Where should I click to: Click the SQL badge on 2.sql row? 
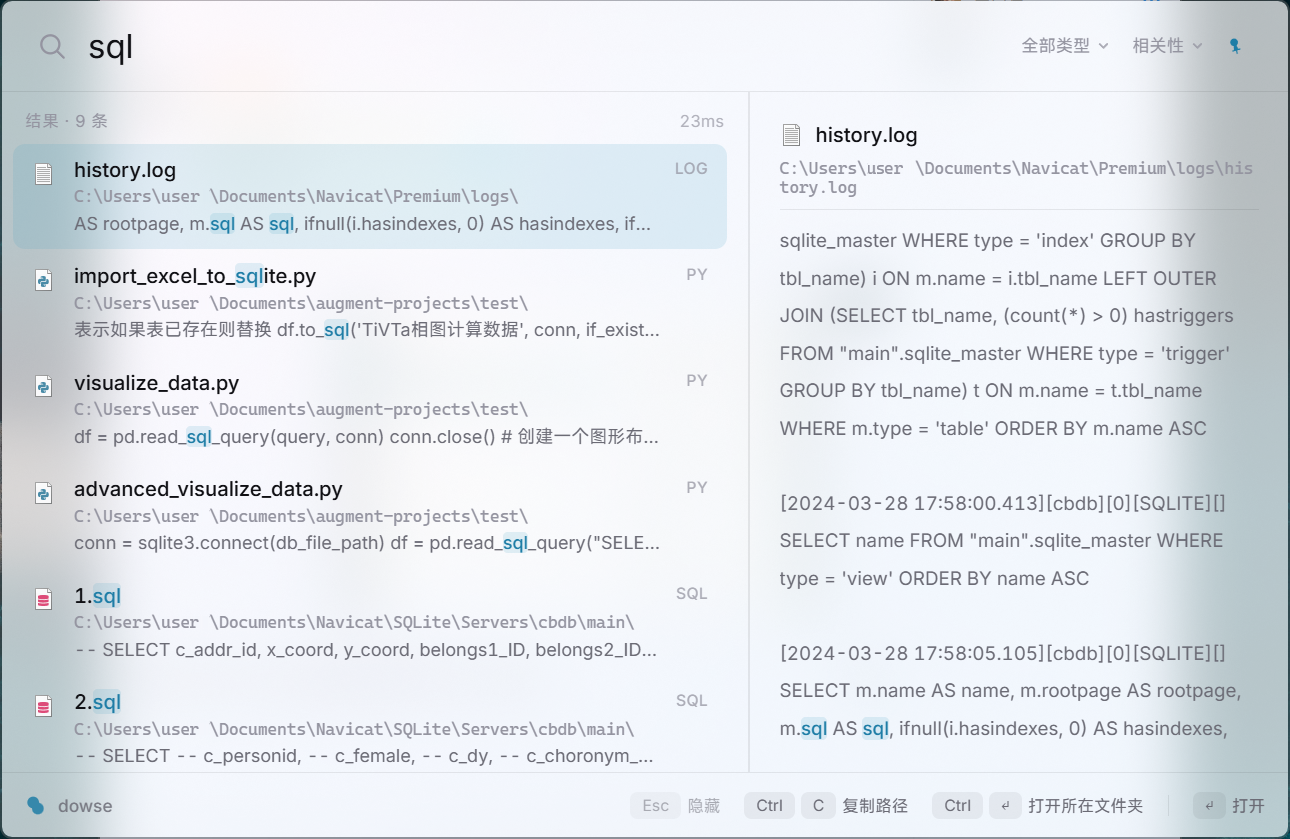pyautogui.click(x=691, y=701)
